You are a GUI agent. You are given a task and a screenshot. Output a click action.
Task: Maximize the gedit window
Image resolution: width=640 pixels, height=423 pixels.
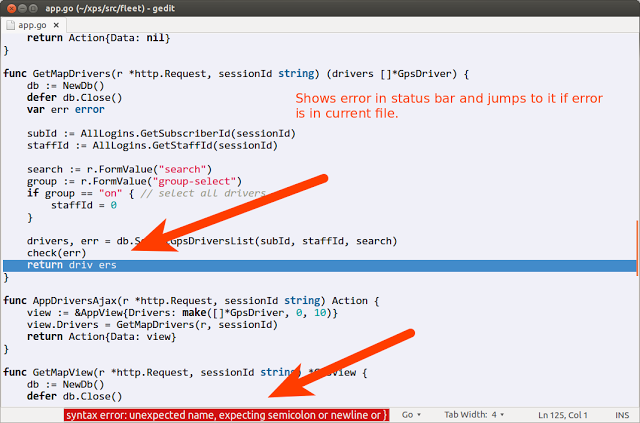[x=33, y=8]
